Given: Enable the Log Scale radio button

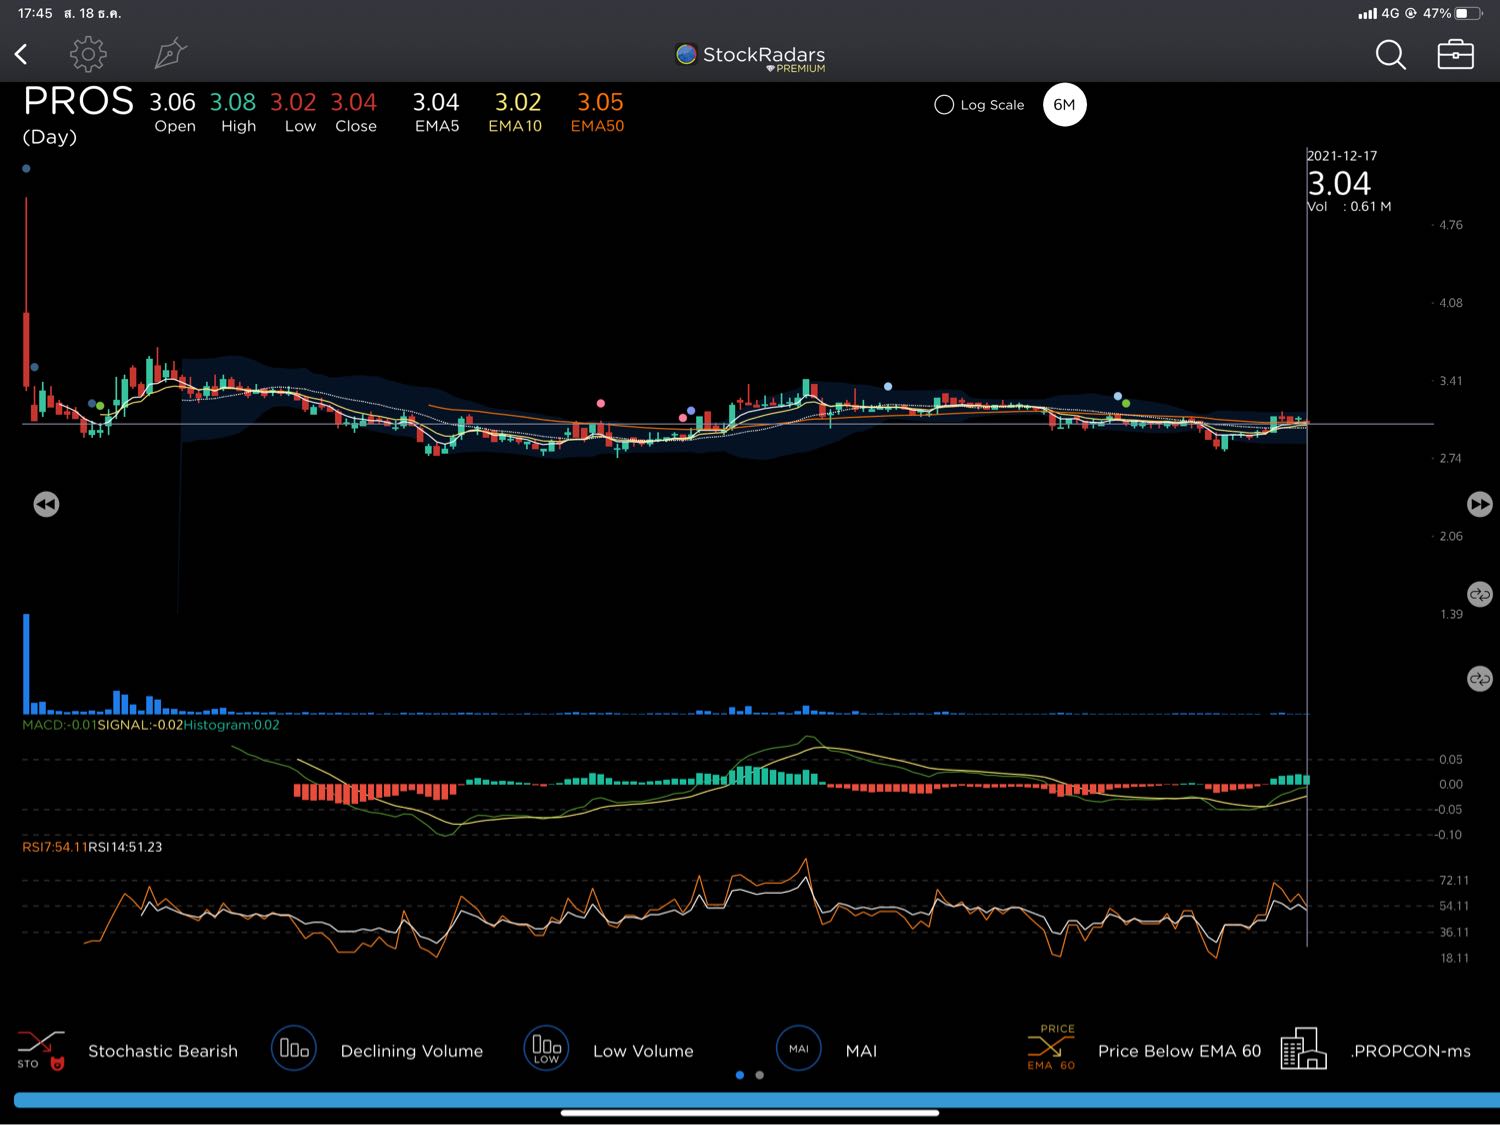Looking at the screenshot, I should 944,105.
